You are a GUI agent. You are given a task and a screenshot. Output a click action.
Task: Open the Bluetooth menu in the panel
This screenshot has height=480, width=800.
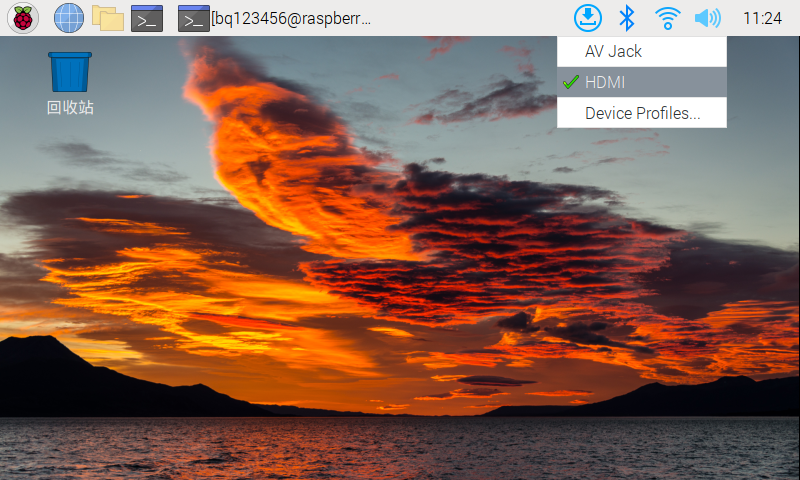click(627, 18)
